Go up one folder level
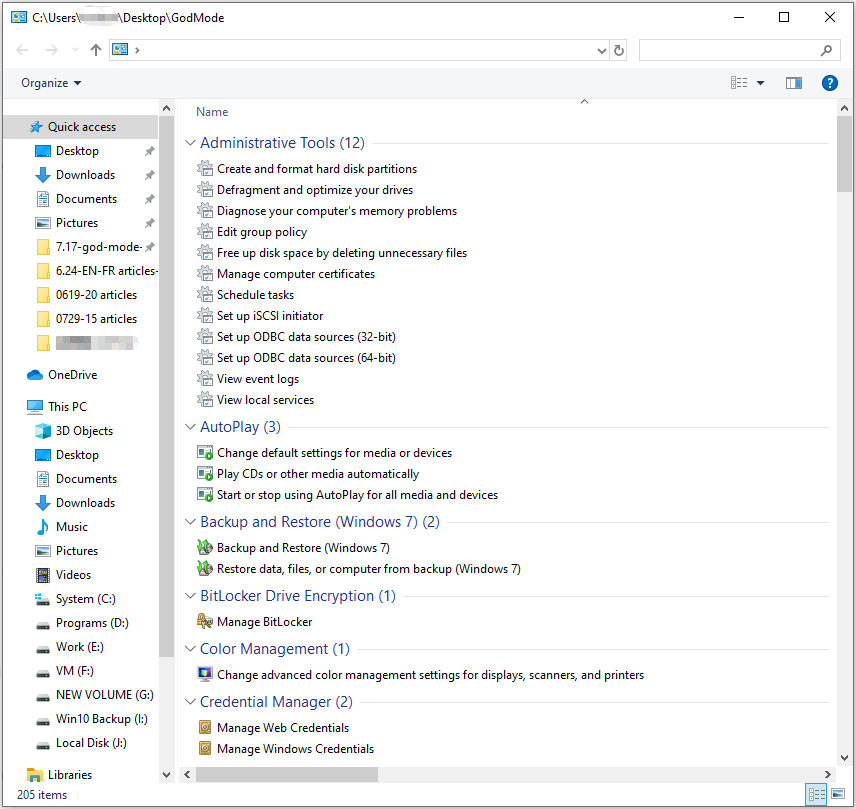The height and width of the screenshot is (809, 856). click(x=96, y=50)
